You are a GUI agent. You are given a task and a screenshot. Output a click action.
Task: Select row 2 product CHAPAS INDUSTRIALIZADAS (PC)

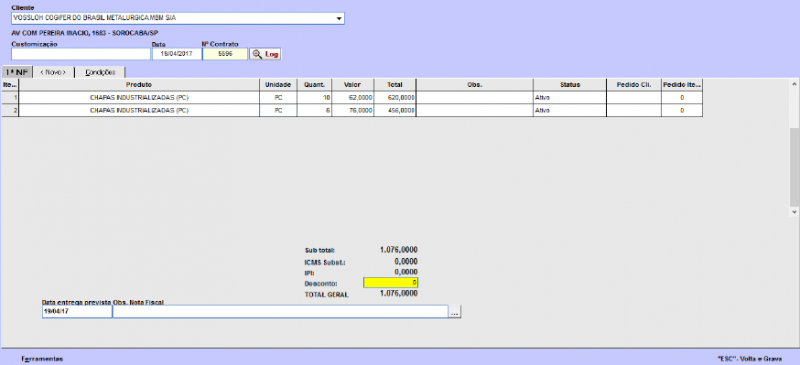[139, 110]
